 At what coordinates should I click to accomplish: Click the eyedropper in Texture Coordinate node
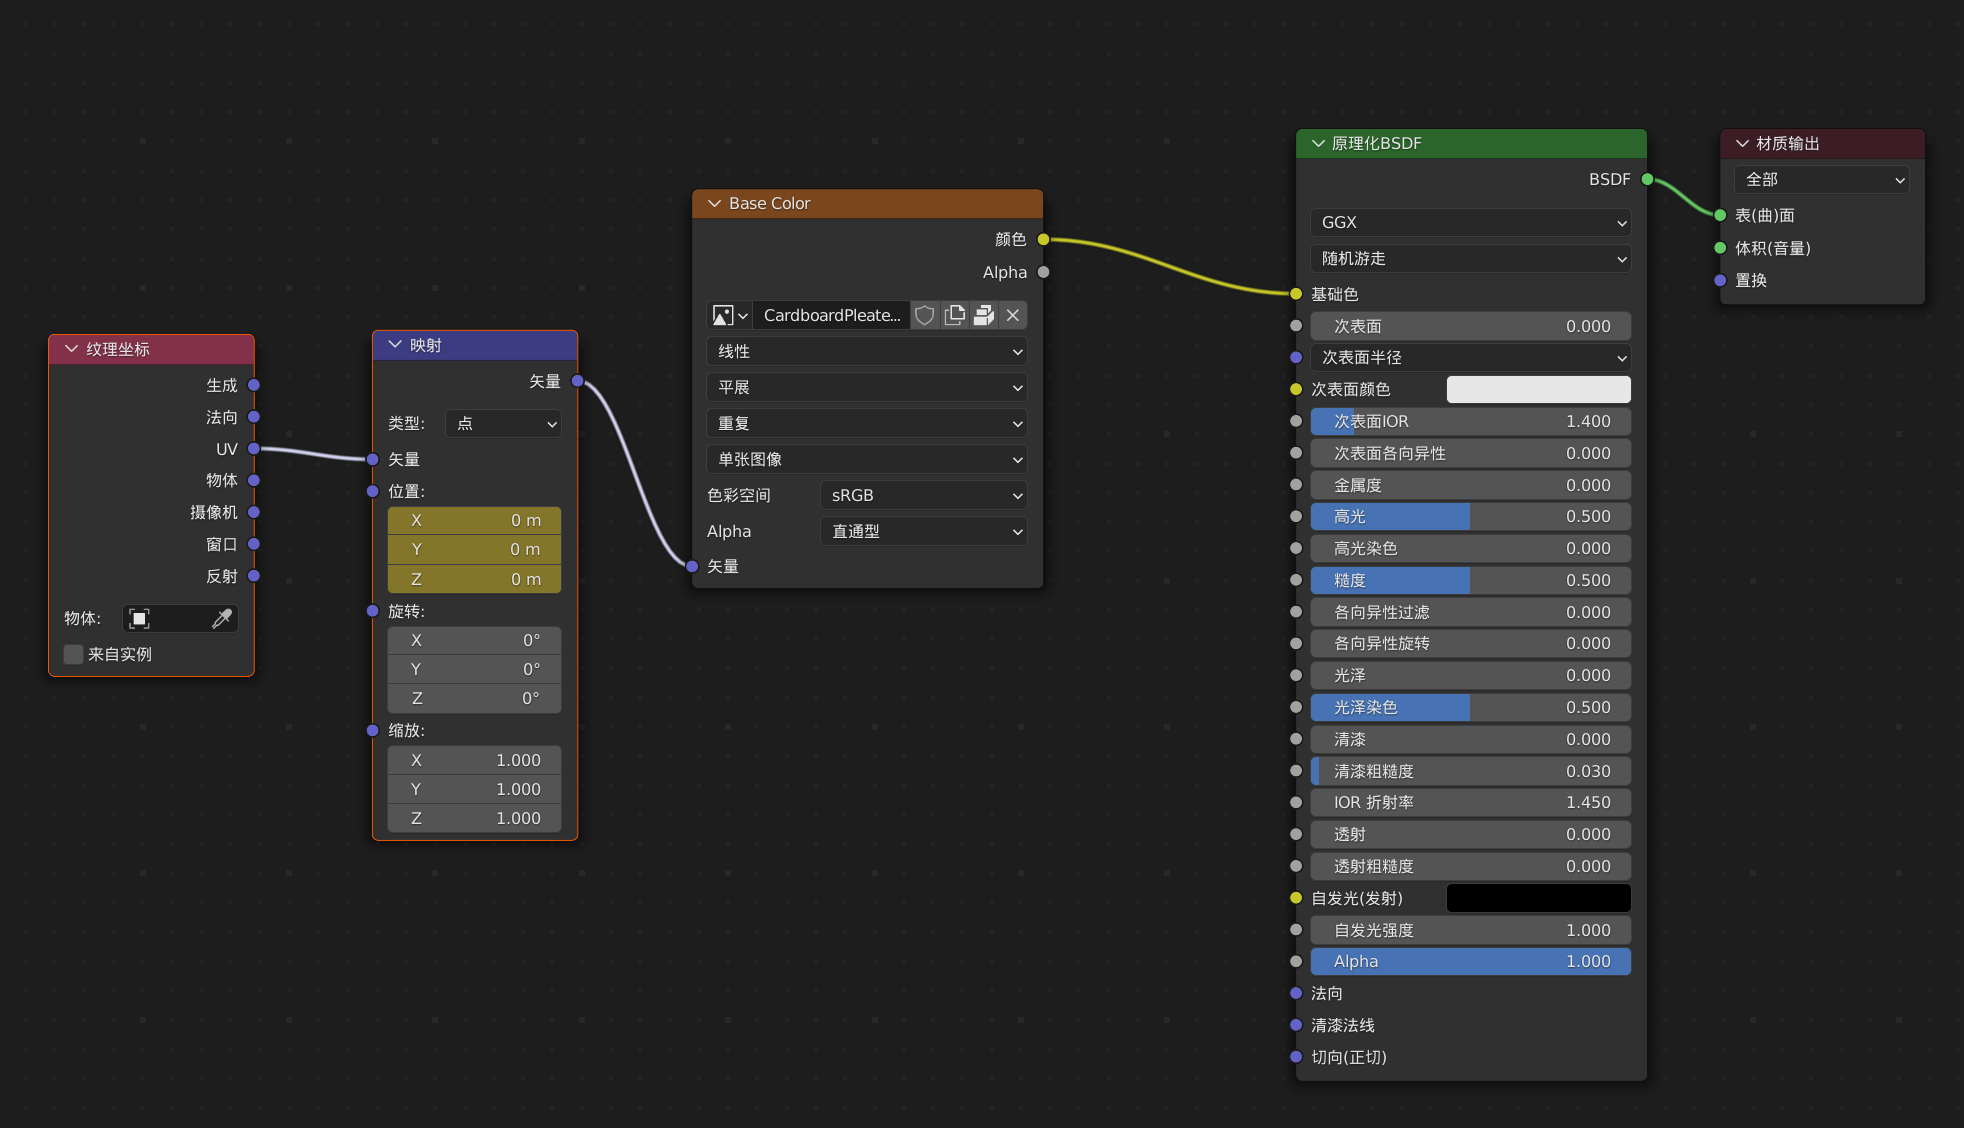click(x=222, y=619)
